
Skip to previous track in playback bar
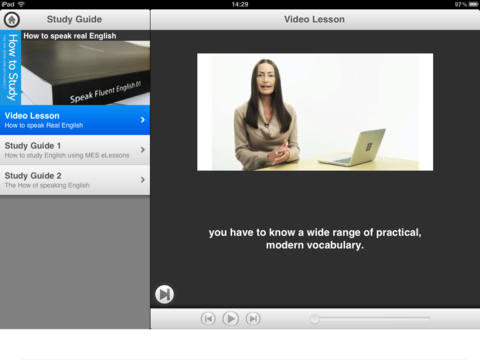click(208, 319)
